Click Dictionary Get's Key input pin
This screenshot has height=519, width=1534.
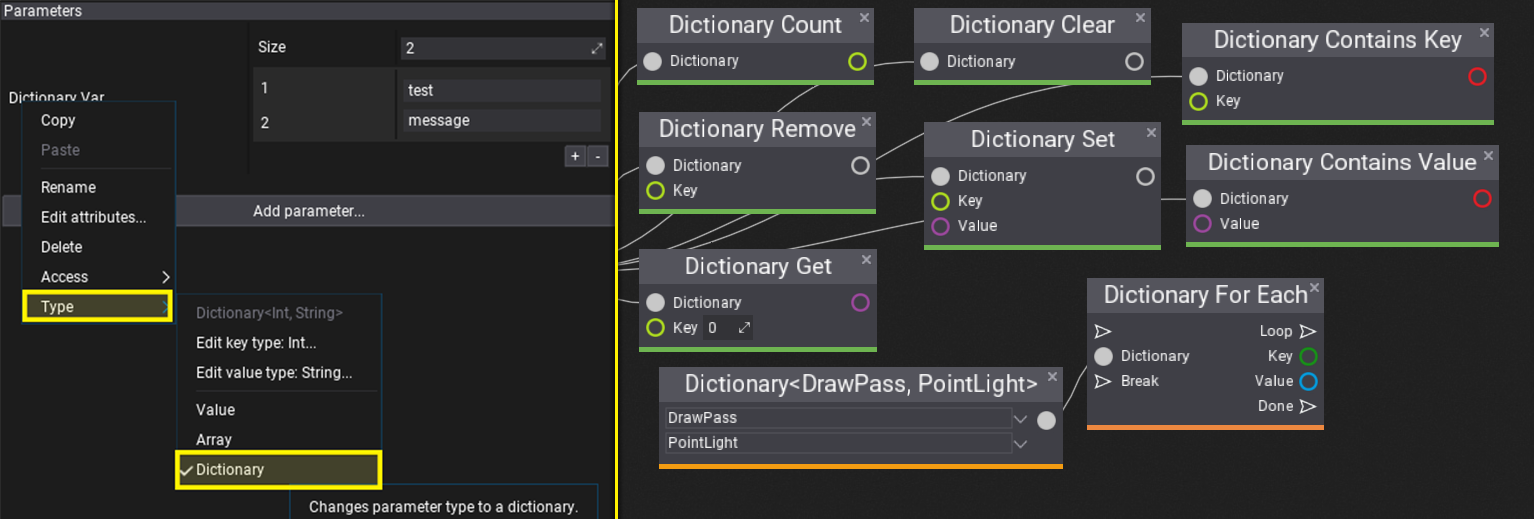pyautogui.click(x=655, y=327)
